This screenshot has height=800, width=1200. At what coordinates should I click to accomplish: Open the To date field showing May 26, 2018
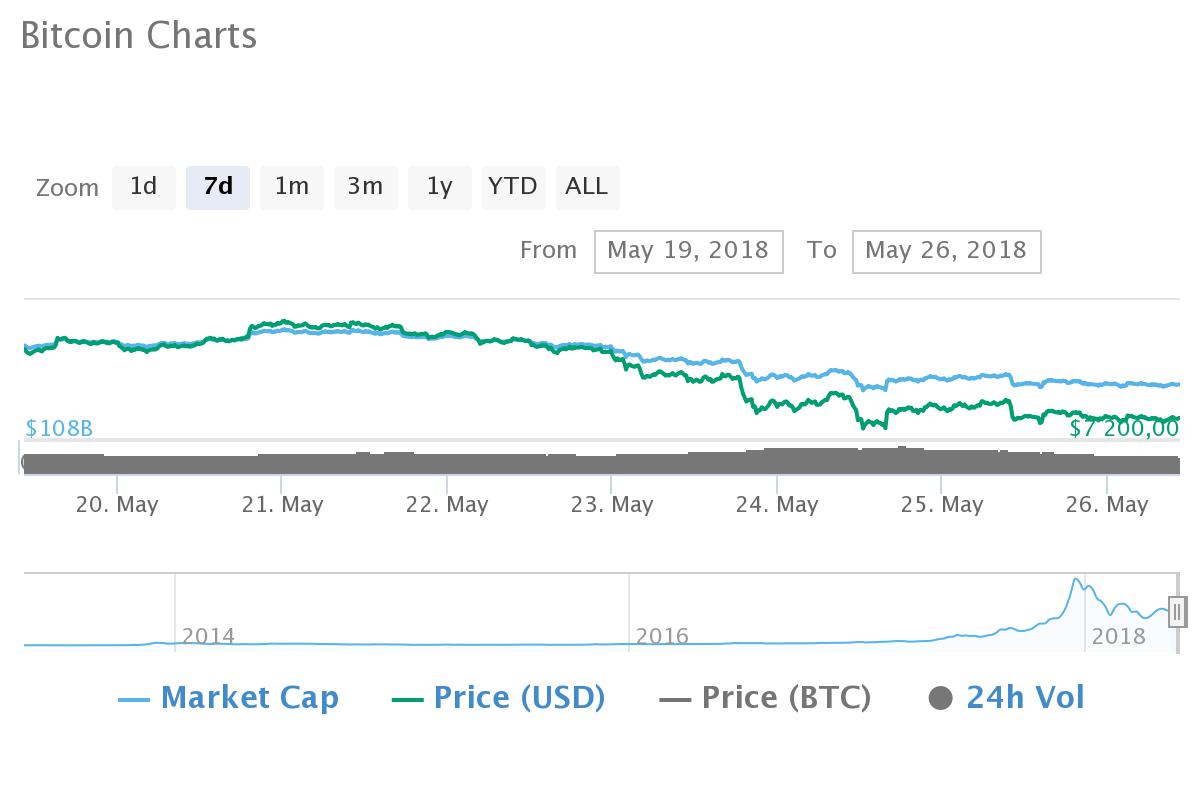[946, 251]
